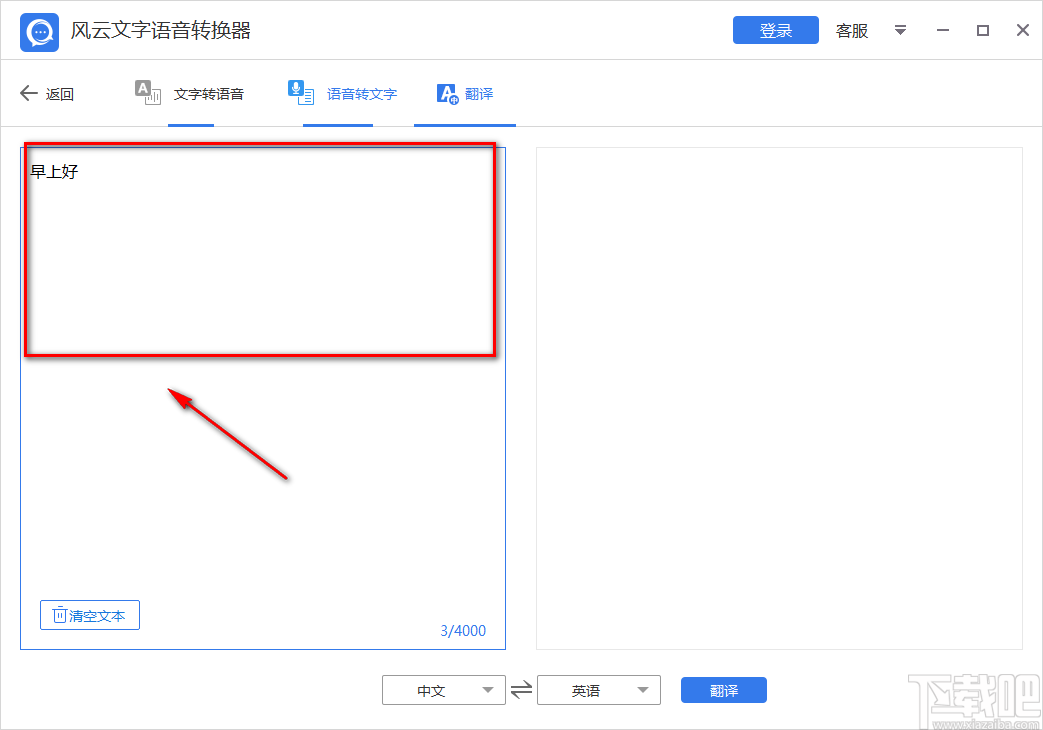The height and width of the screenshot is (730, 1043).
Task: Open the 中文 source language dropdown
Action: tap(444, 690)
